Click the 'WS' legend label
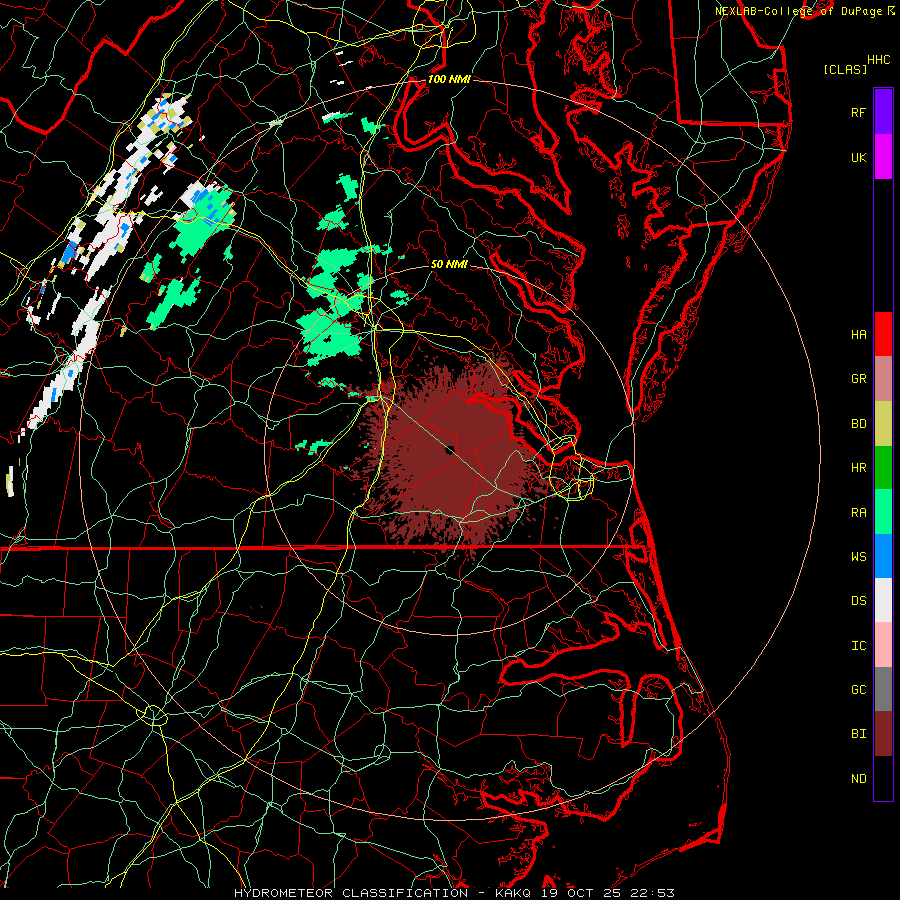The image size is (900, 900). (x=859, y=557)
